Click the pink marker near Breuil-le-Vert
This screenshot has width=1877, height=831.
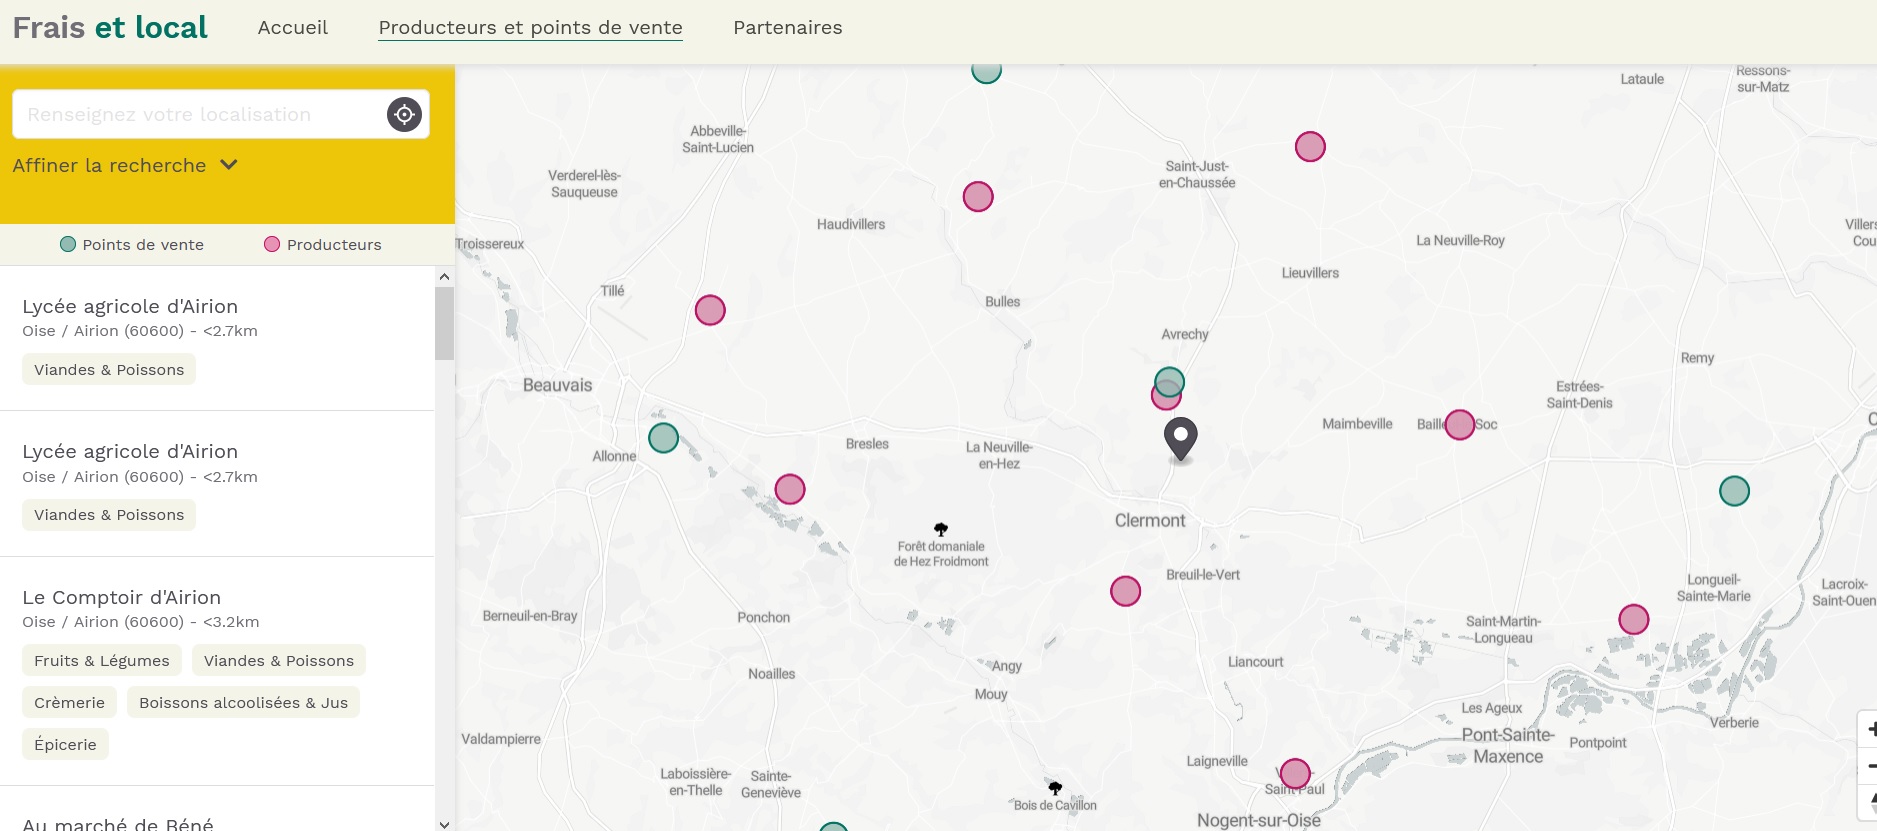pyautogui.click(x=1125, y=591)
